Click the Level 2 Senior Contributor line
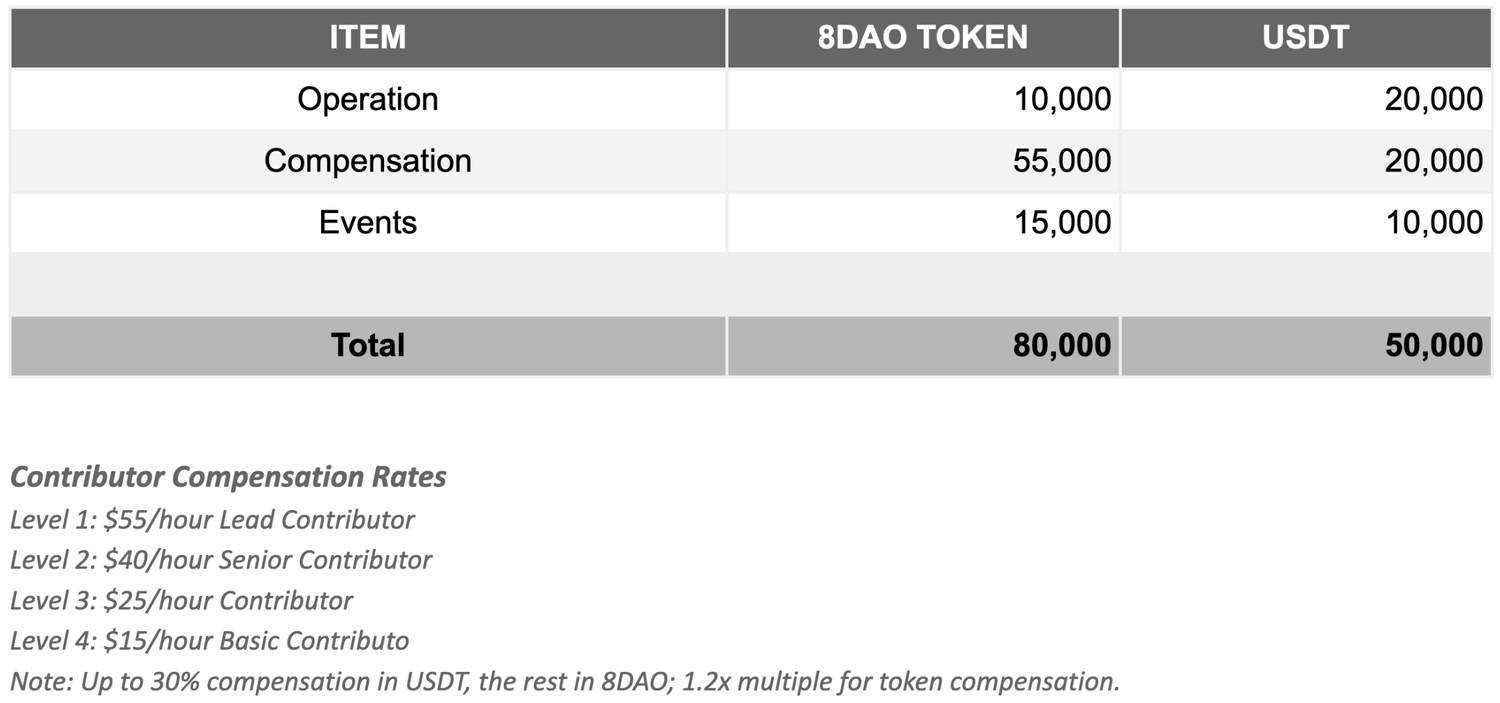This screenshot has width=1500, height=703. tap(221, 560)
